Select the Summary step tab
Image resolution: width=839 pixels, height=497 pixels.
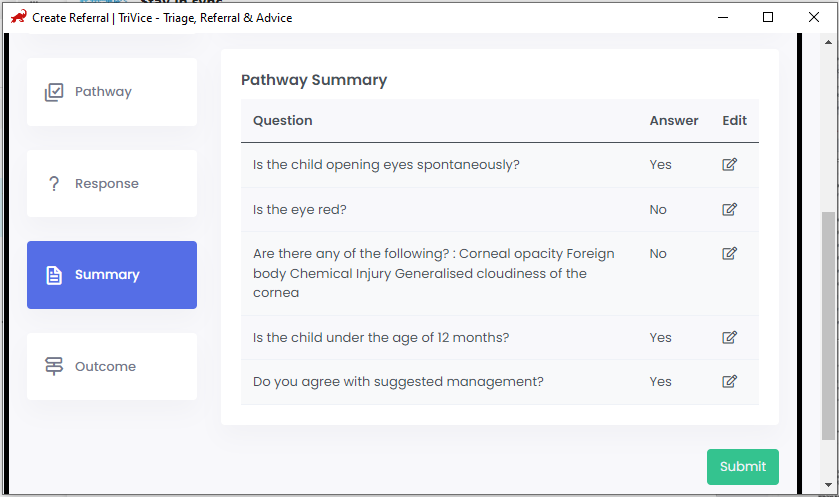pos(112,275)
